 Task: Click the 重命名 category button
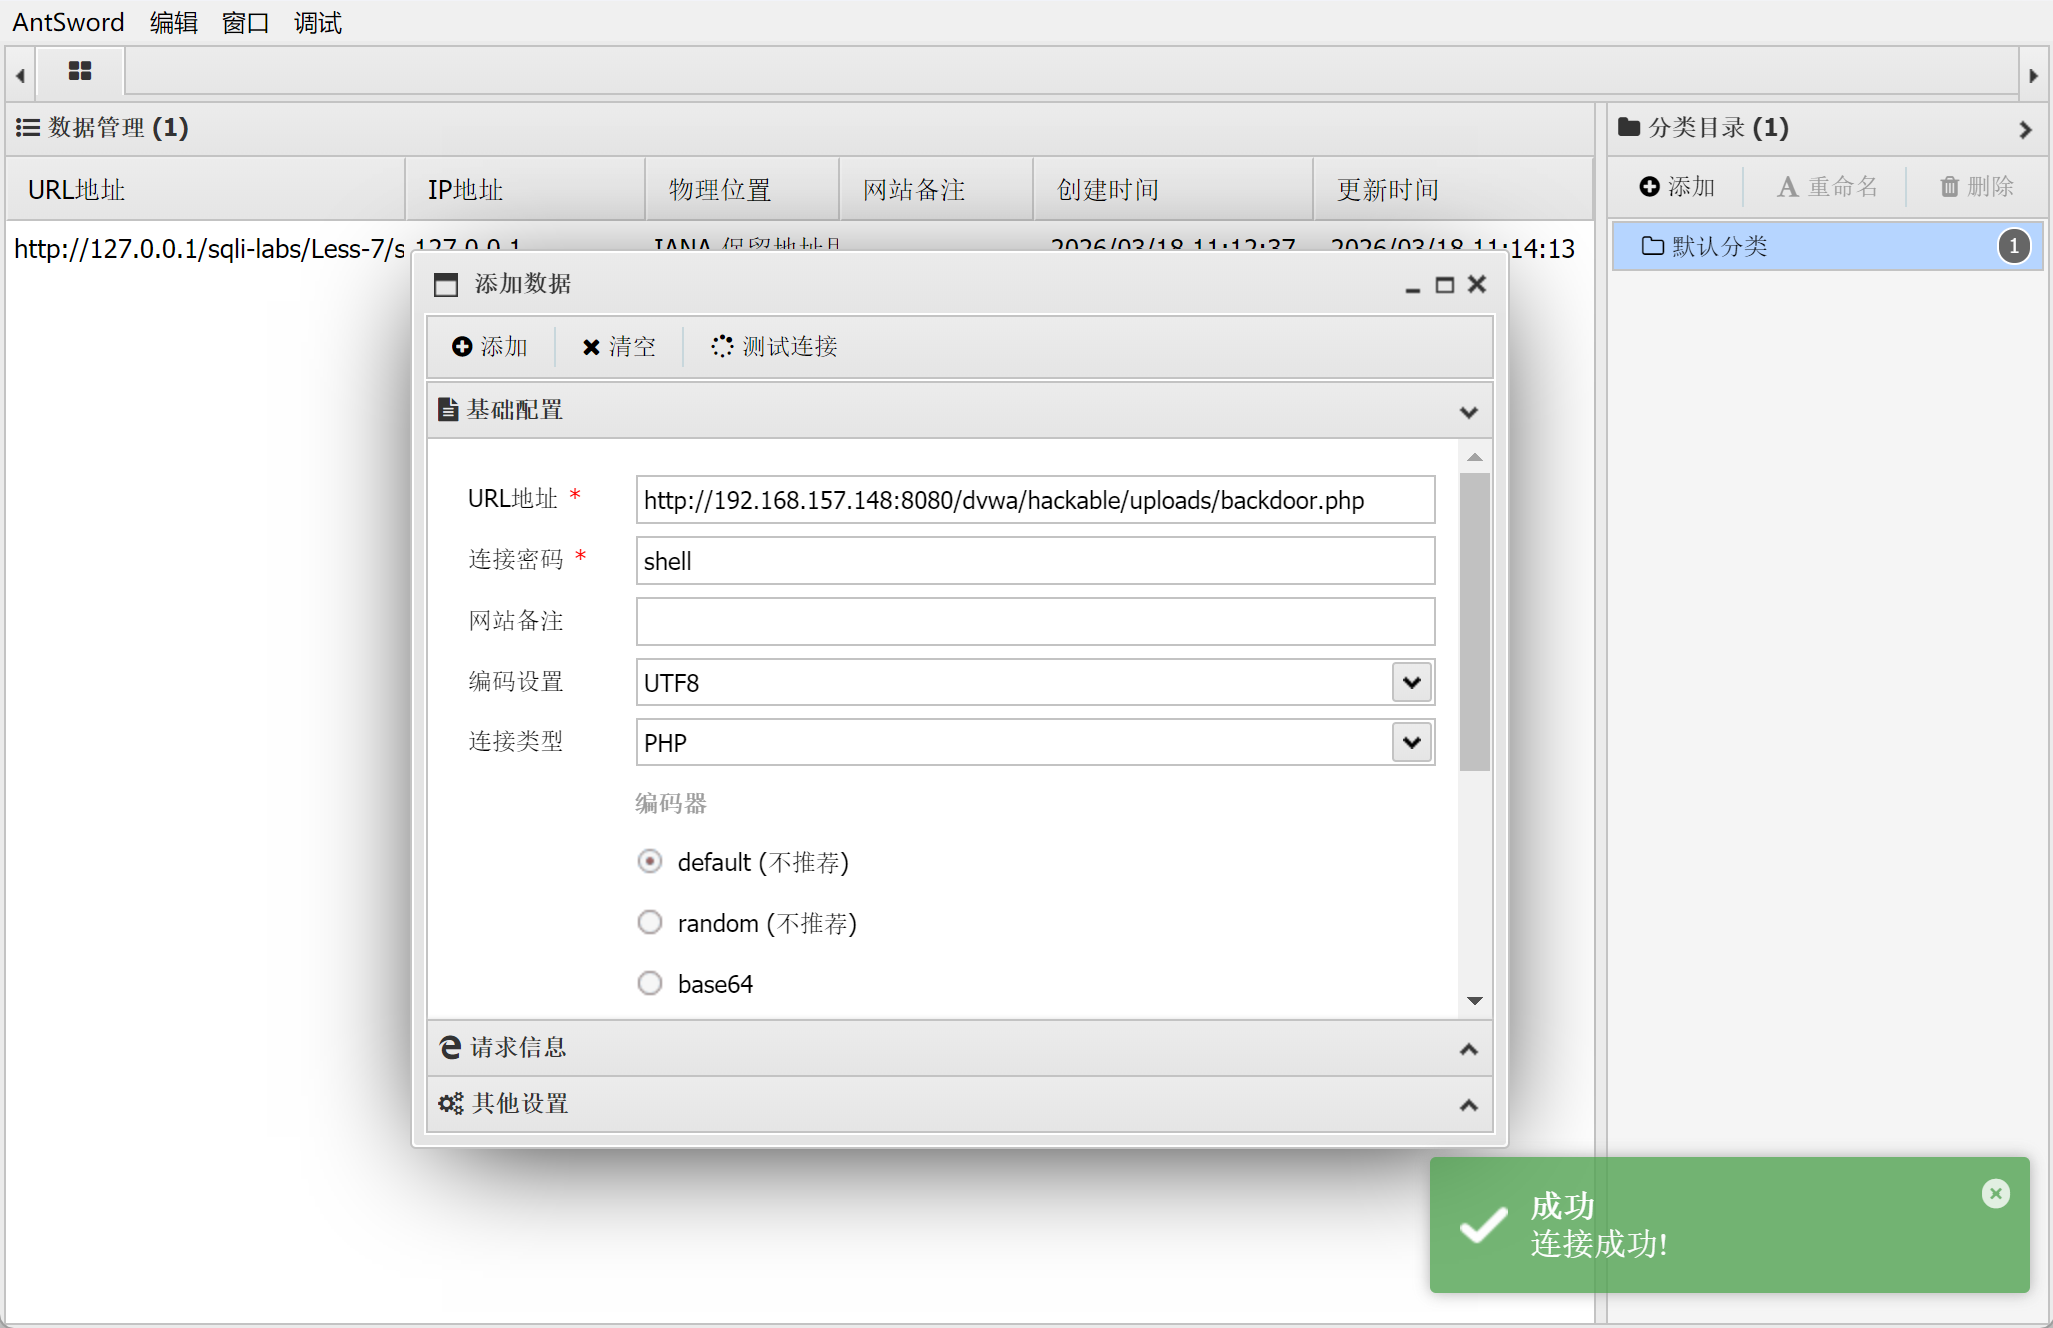[x=1827, y=187]
